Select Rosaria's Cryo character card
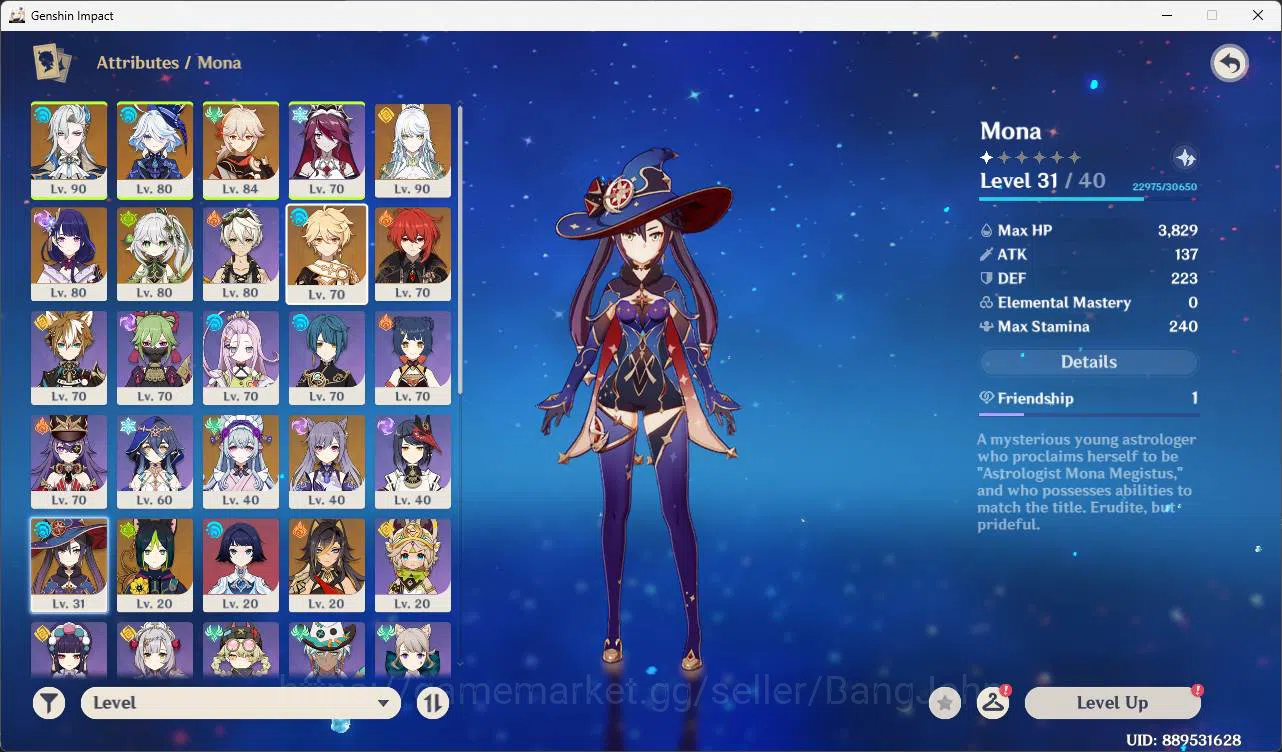Screen dimensions: 1282x752 [x=327, y=150]
